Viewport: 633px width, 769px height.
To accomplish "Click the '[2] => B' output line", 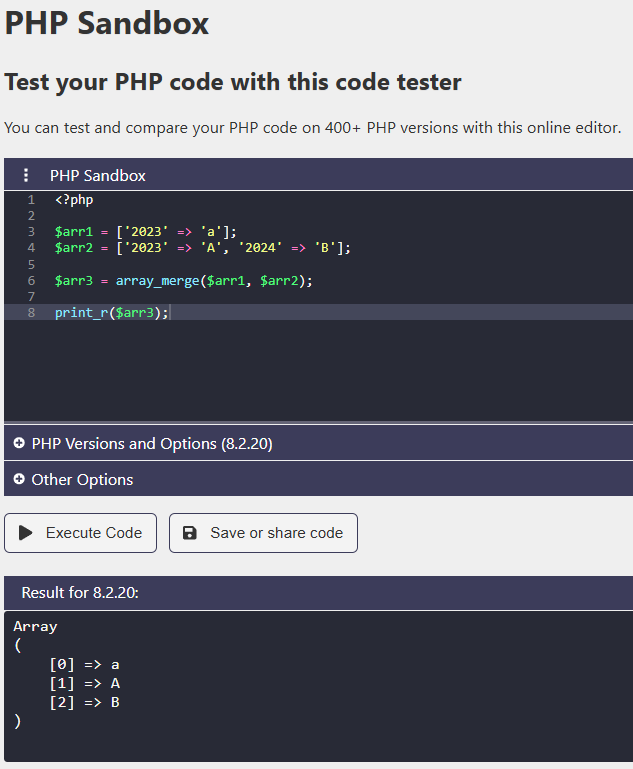I will [84, 702].
